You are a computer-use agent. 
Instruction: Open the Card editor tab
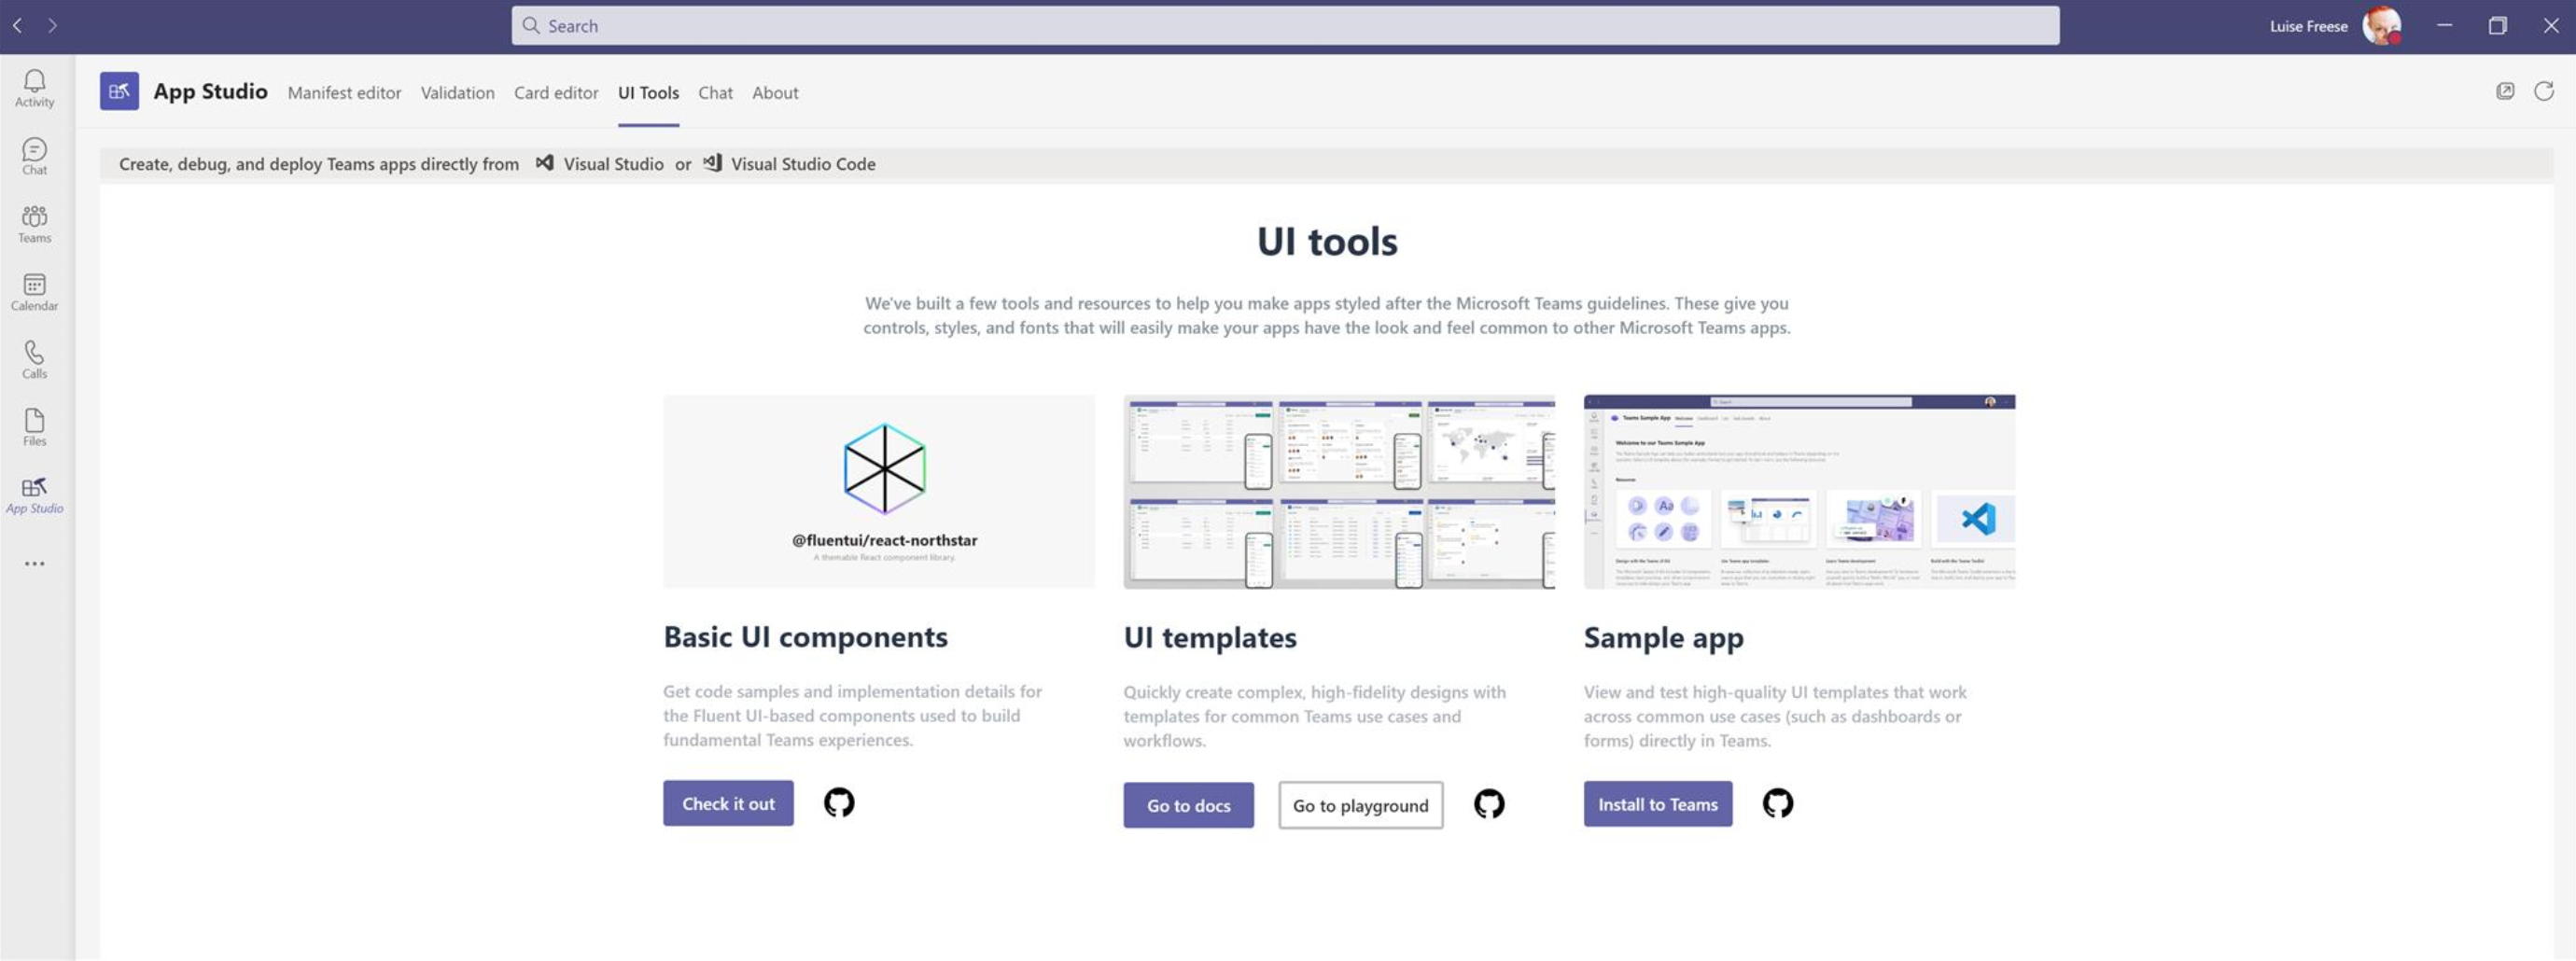556,92
